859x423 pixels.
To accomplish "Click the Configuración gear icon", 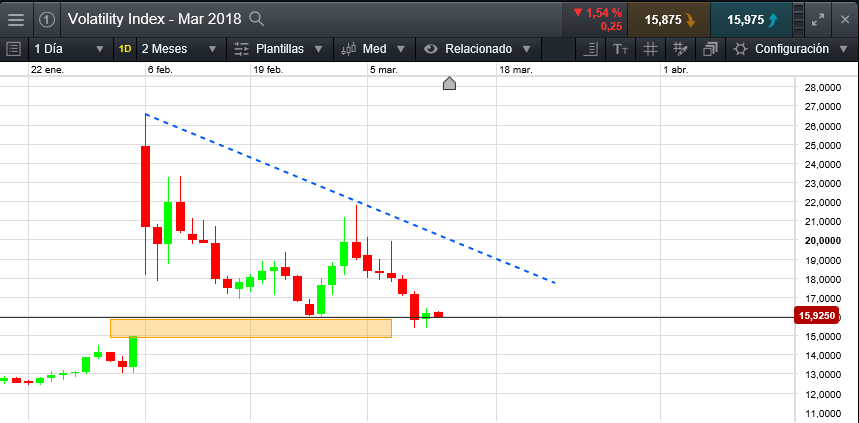I will coord(741,49).
